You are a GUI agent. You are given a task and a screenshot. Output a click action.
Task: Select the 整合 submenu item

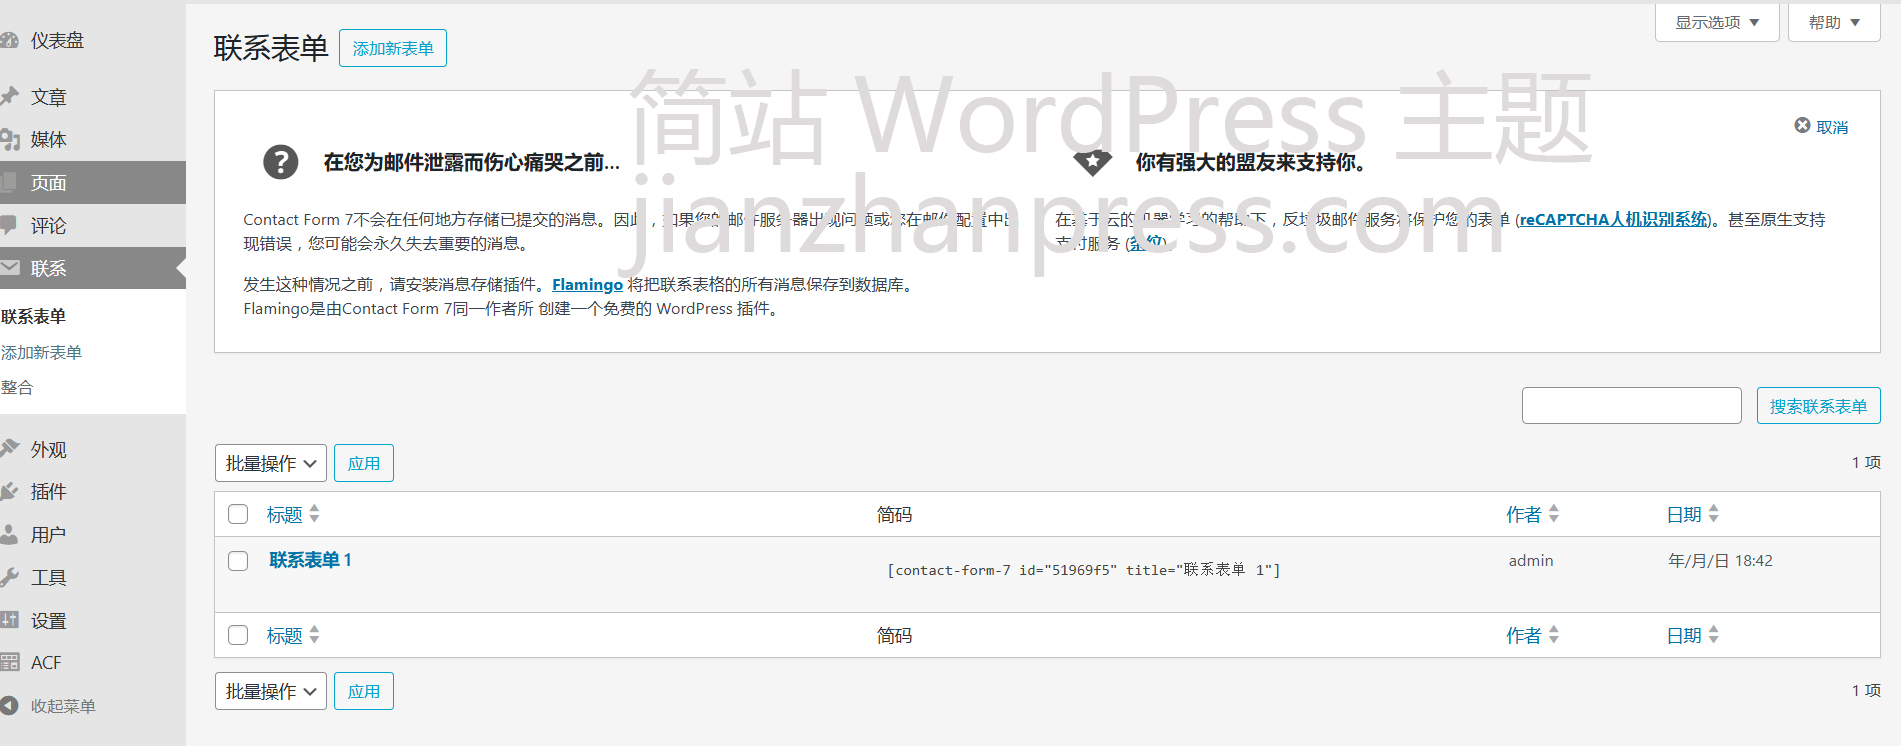[x=17, y=387]
